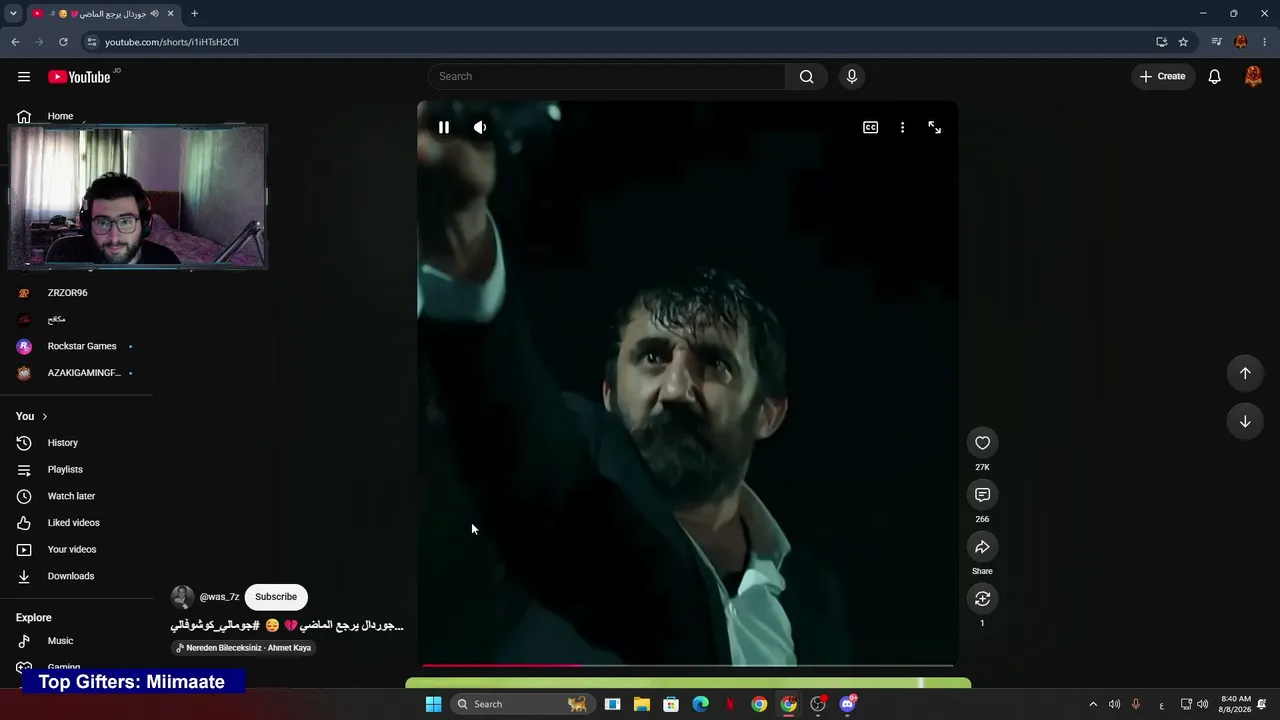Toggle closed captions on the Short
1280x720 pixels.
870,127
